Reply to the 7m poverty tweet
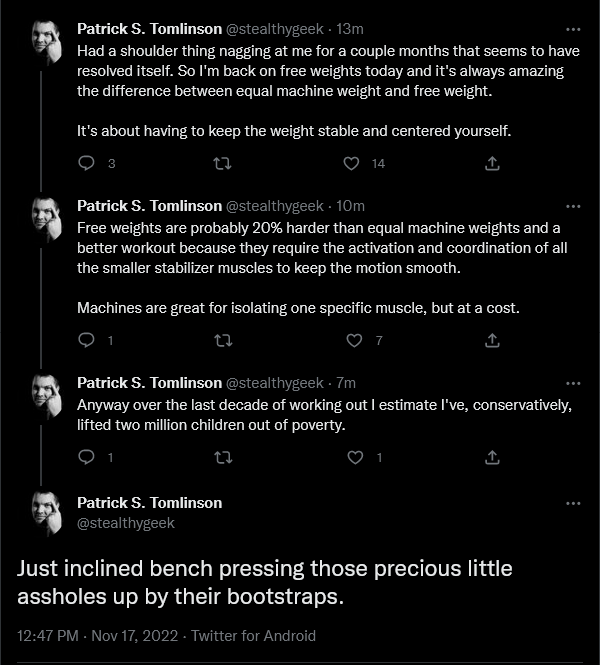This screenshot has height=665, width=600. pyautogui.click(x=87, y=457)
